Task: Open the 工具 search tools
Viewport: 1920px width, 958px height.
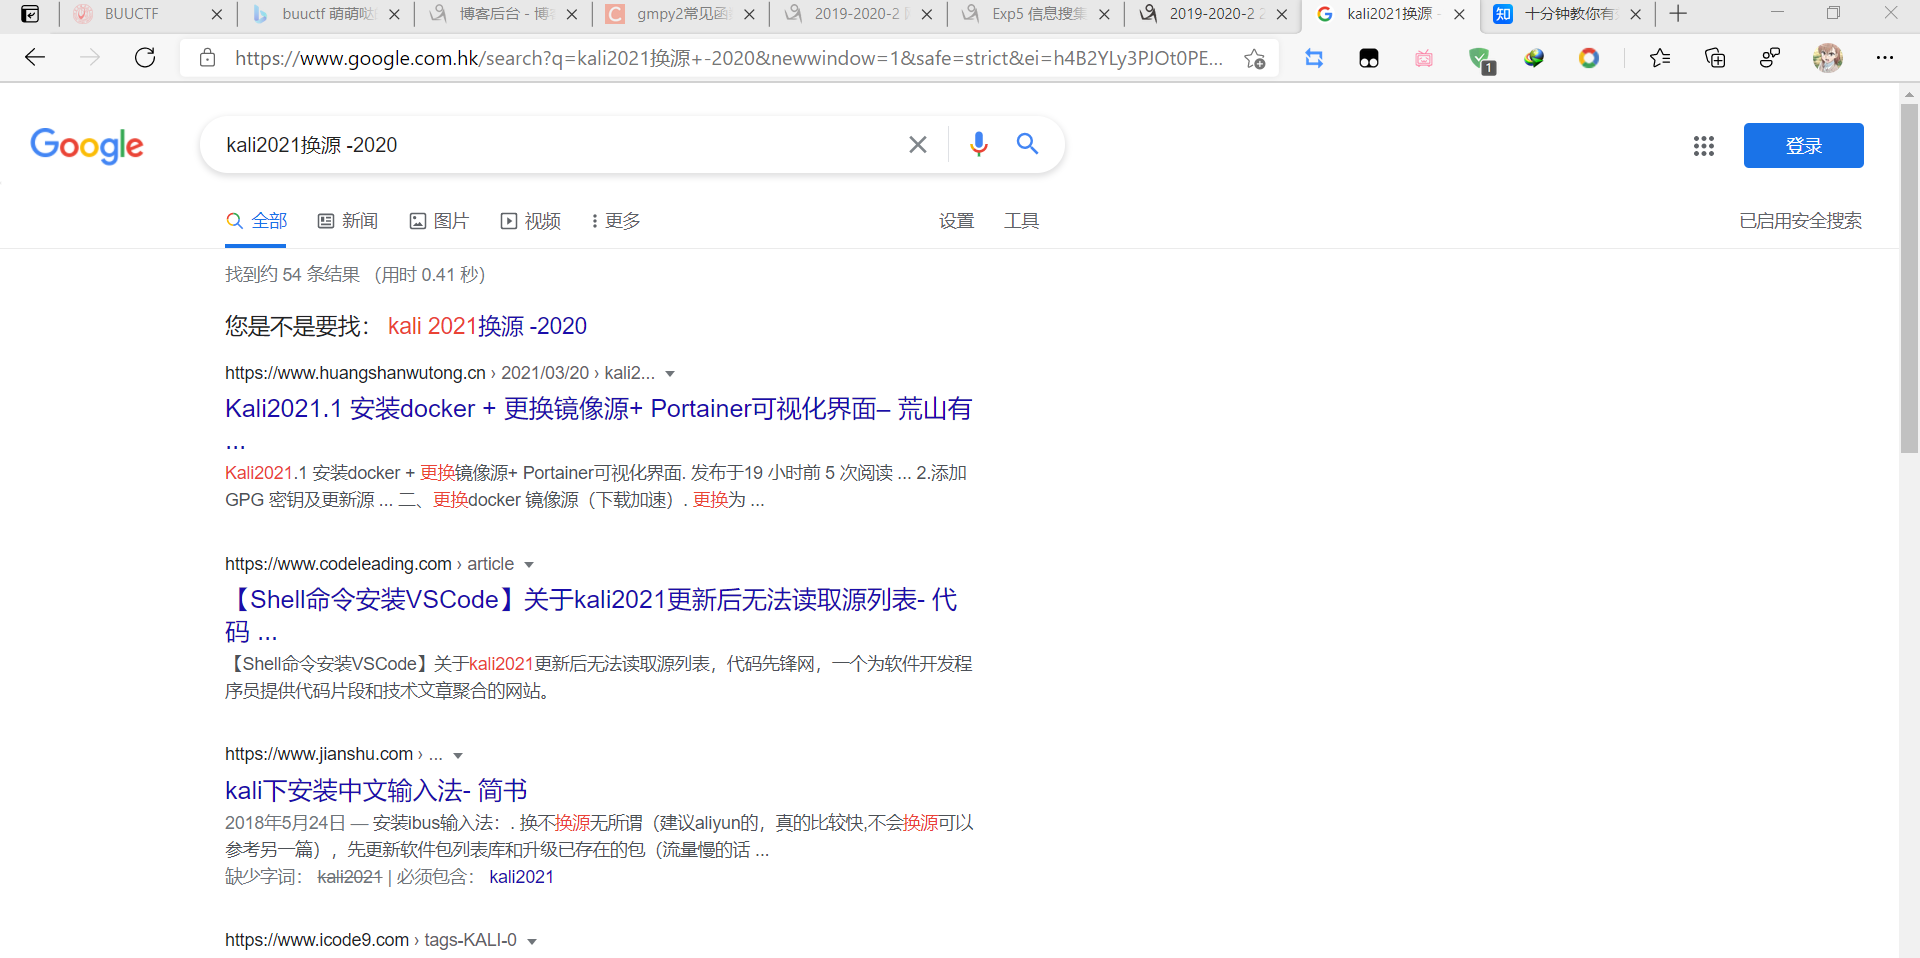Action: tap(1022, 221)
